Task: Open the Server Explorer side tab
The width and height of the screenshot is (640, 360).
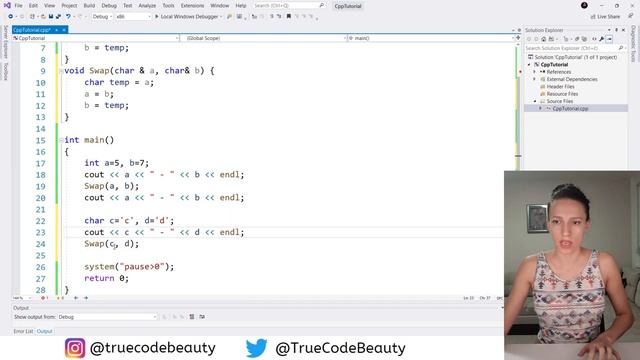Action: click(x=5, y=42)
